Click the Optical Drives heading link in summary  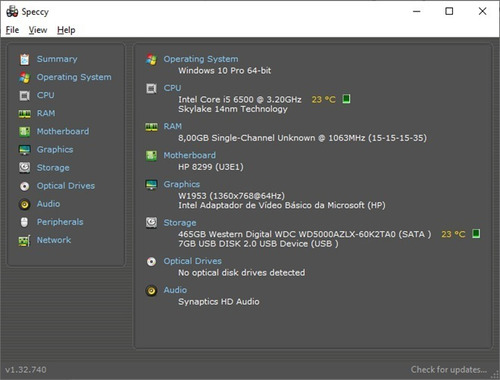coord(193,261)
